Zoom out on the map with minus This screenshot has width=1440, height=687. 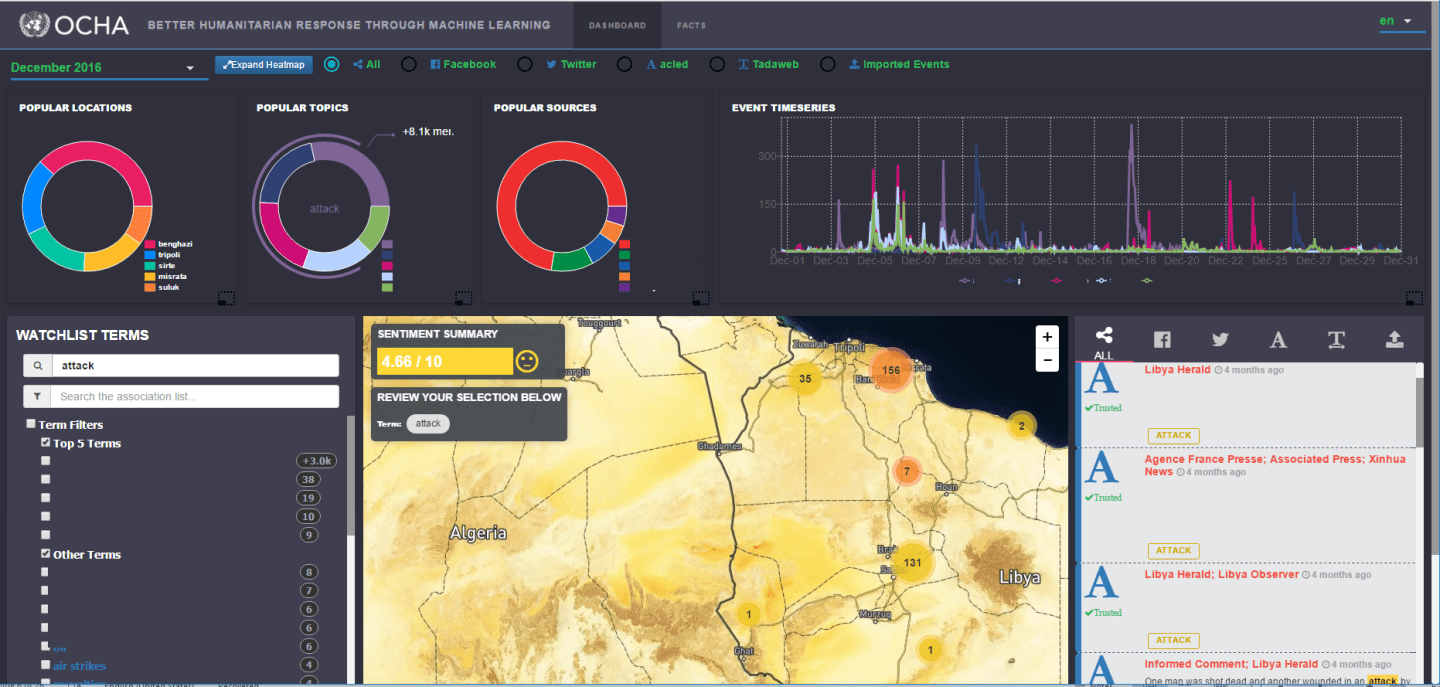pyautogui.click(x=1047, y=360)
